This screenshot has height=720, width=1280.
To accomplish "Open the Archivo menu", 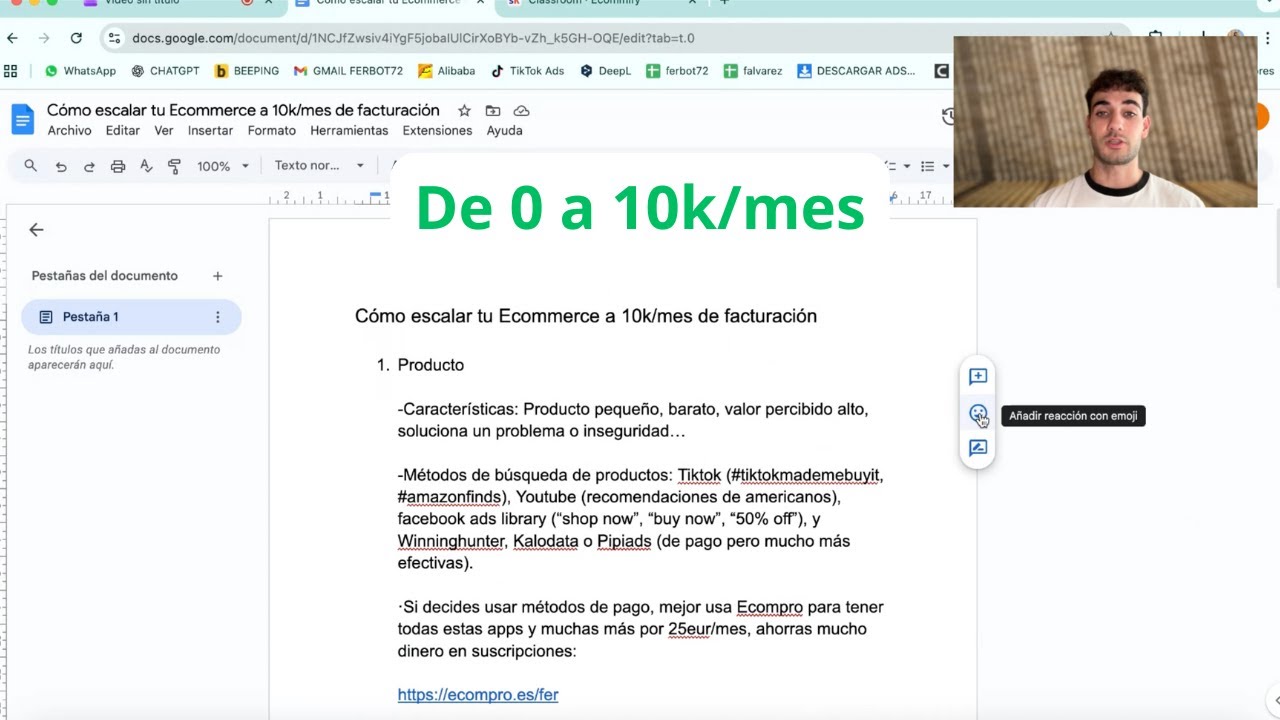I will point(69,131).
